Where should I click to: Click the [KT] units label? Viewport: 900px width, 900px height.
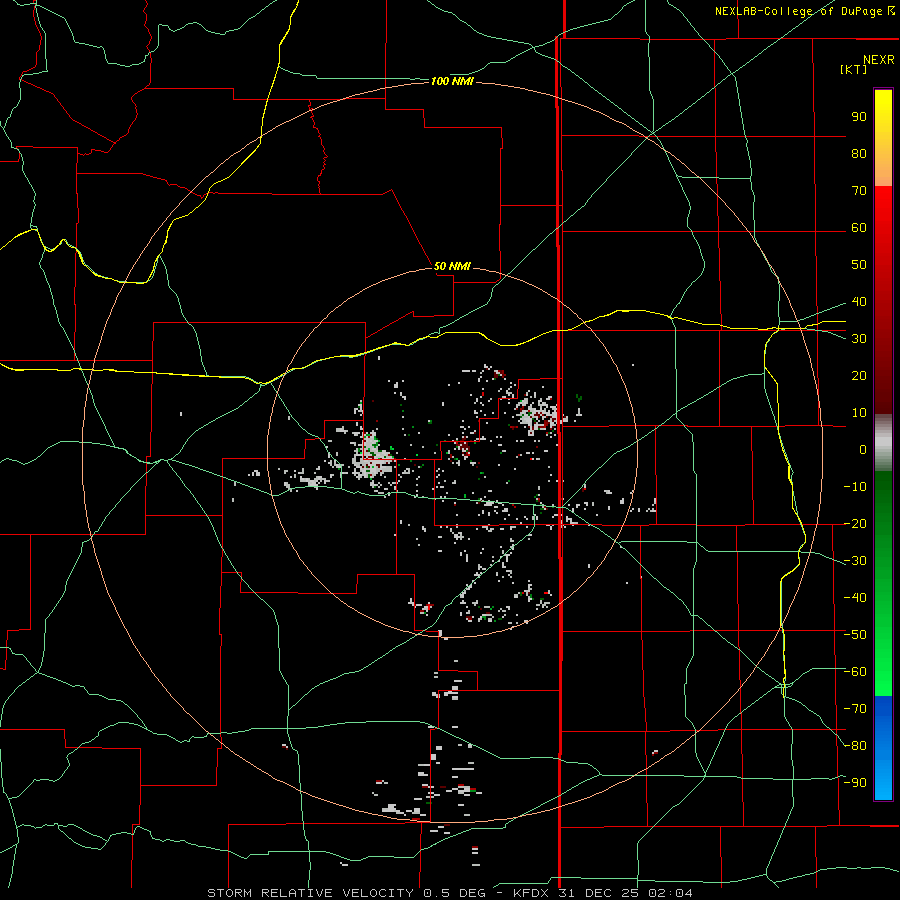[x=854, y=69]
